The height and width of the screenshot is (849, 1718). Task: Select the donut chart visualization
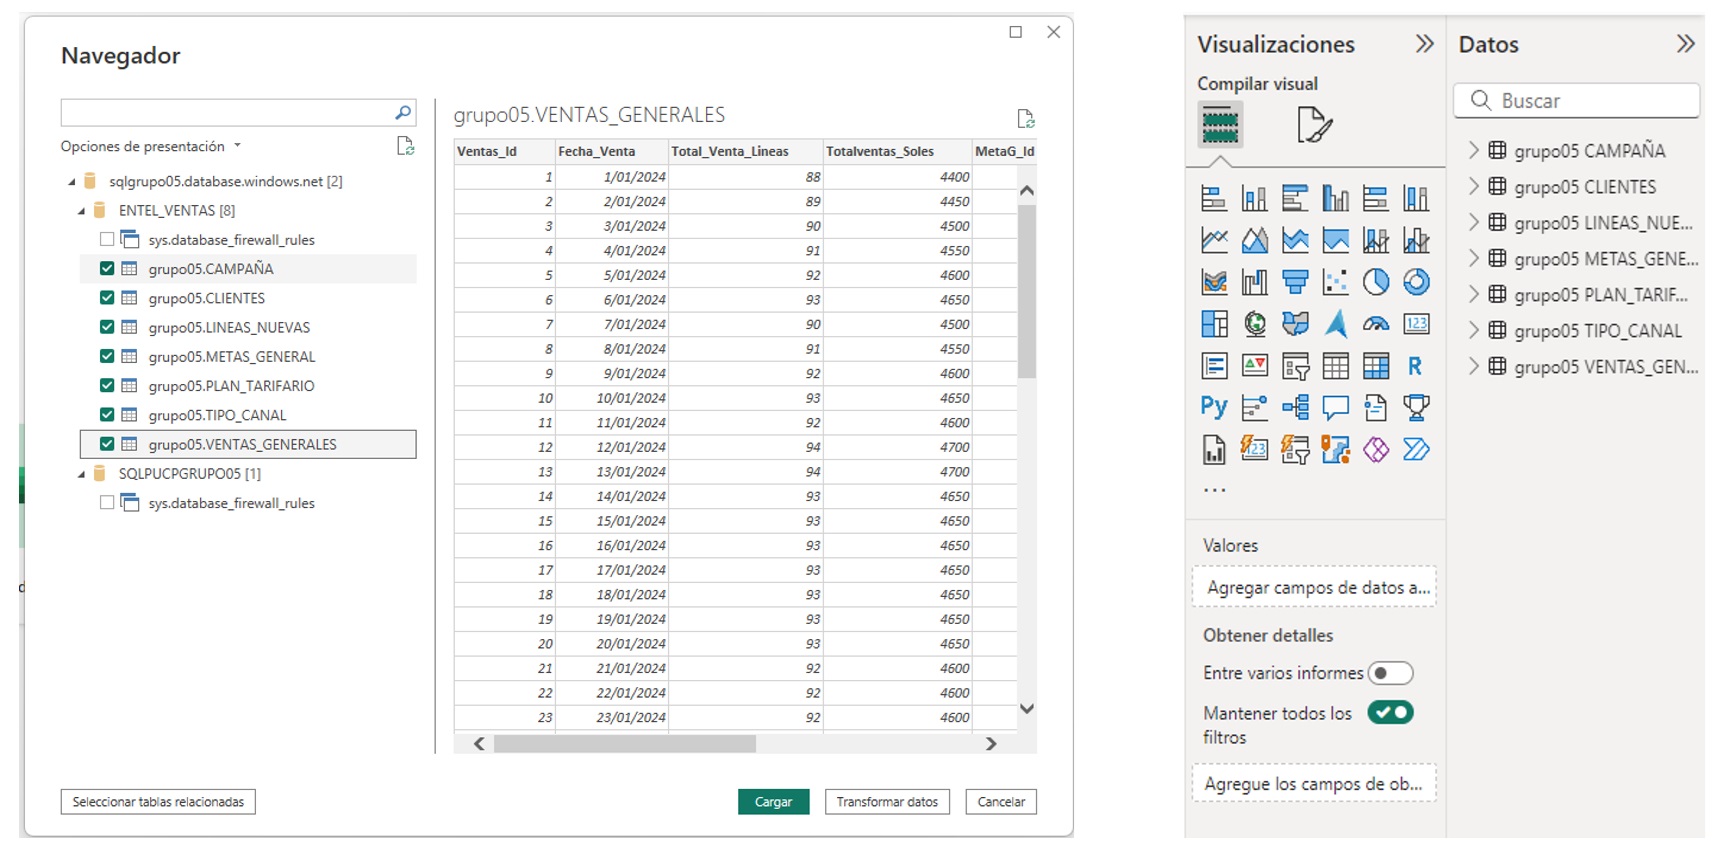[1416, 283]
